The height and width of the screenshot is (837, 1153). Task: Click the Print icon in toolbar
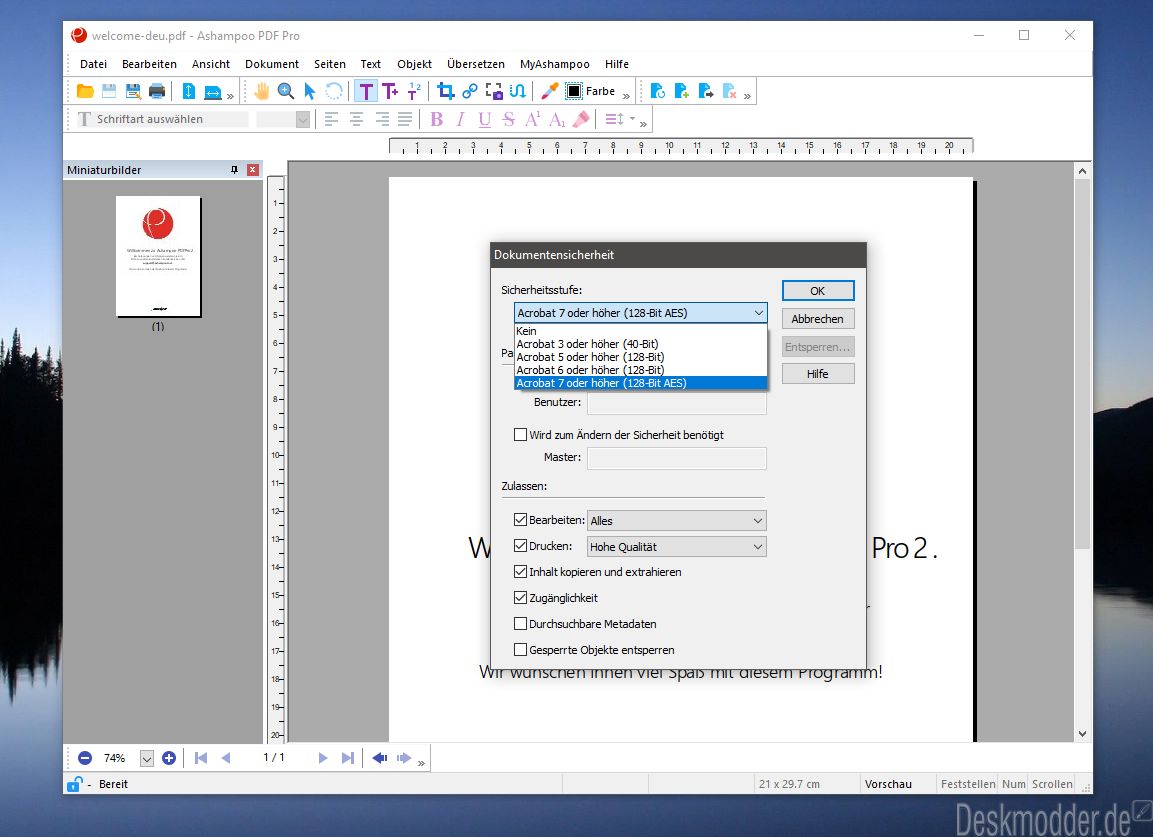tap(157, 91)
